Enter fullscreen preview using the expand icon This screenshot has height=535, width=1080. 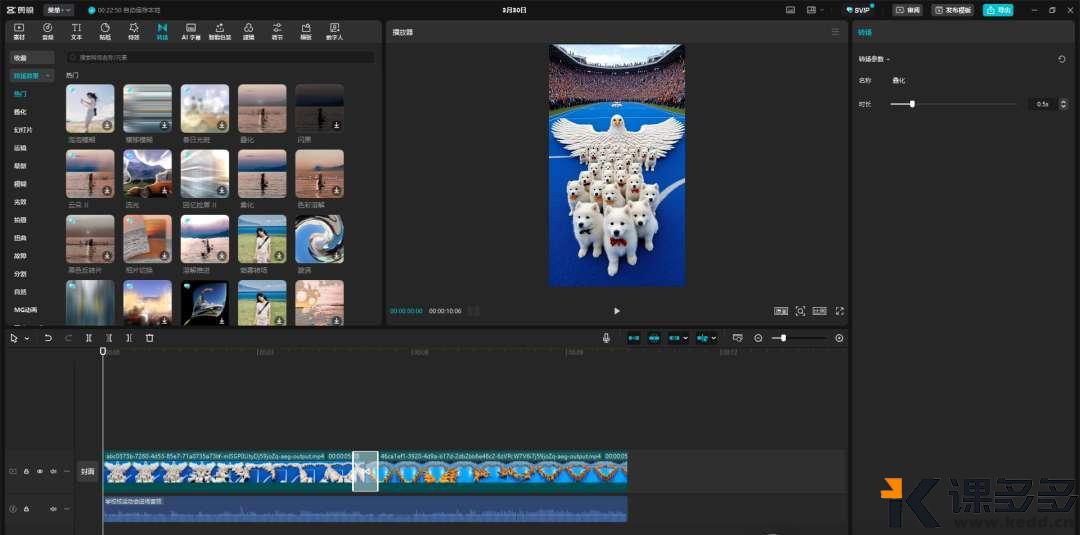(839, 311)
